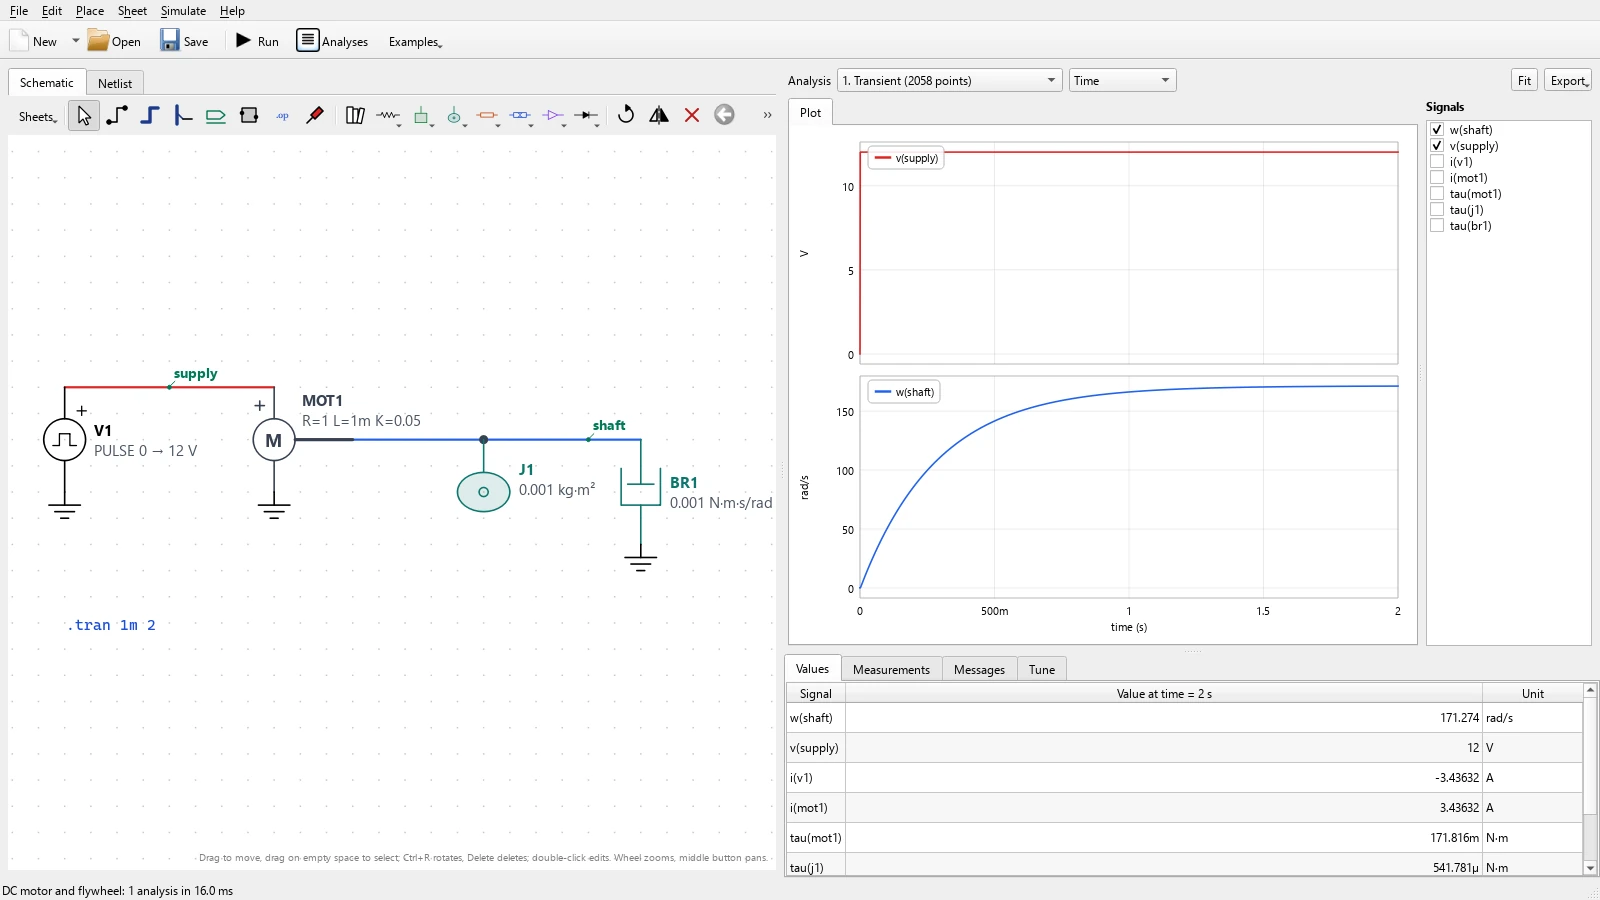Click the gray back arrow icon
1600x900 pixels.
(x=725, y=115)
